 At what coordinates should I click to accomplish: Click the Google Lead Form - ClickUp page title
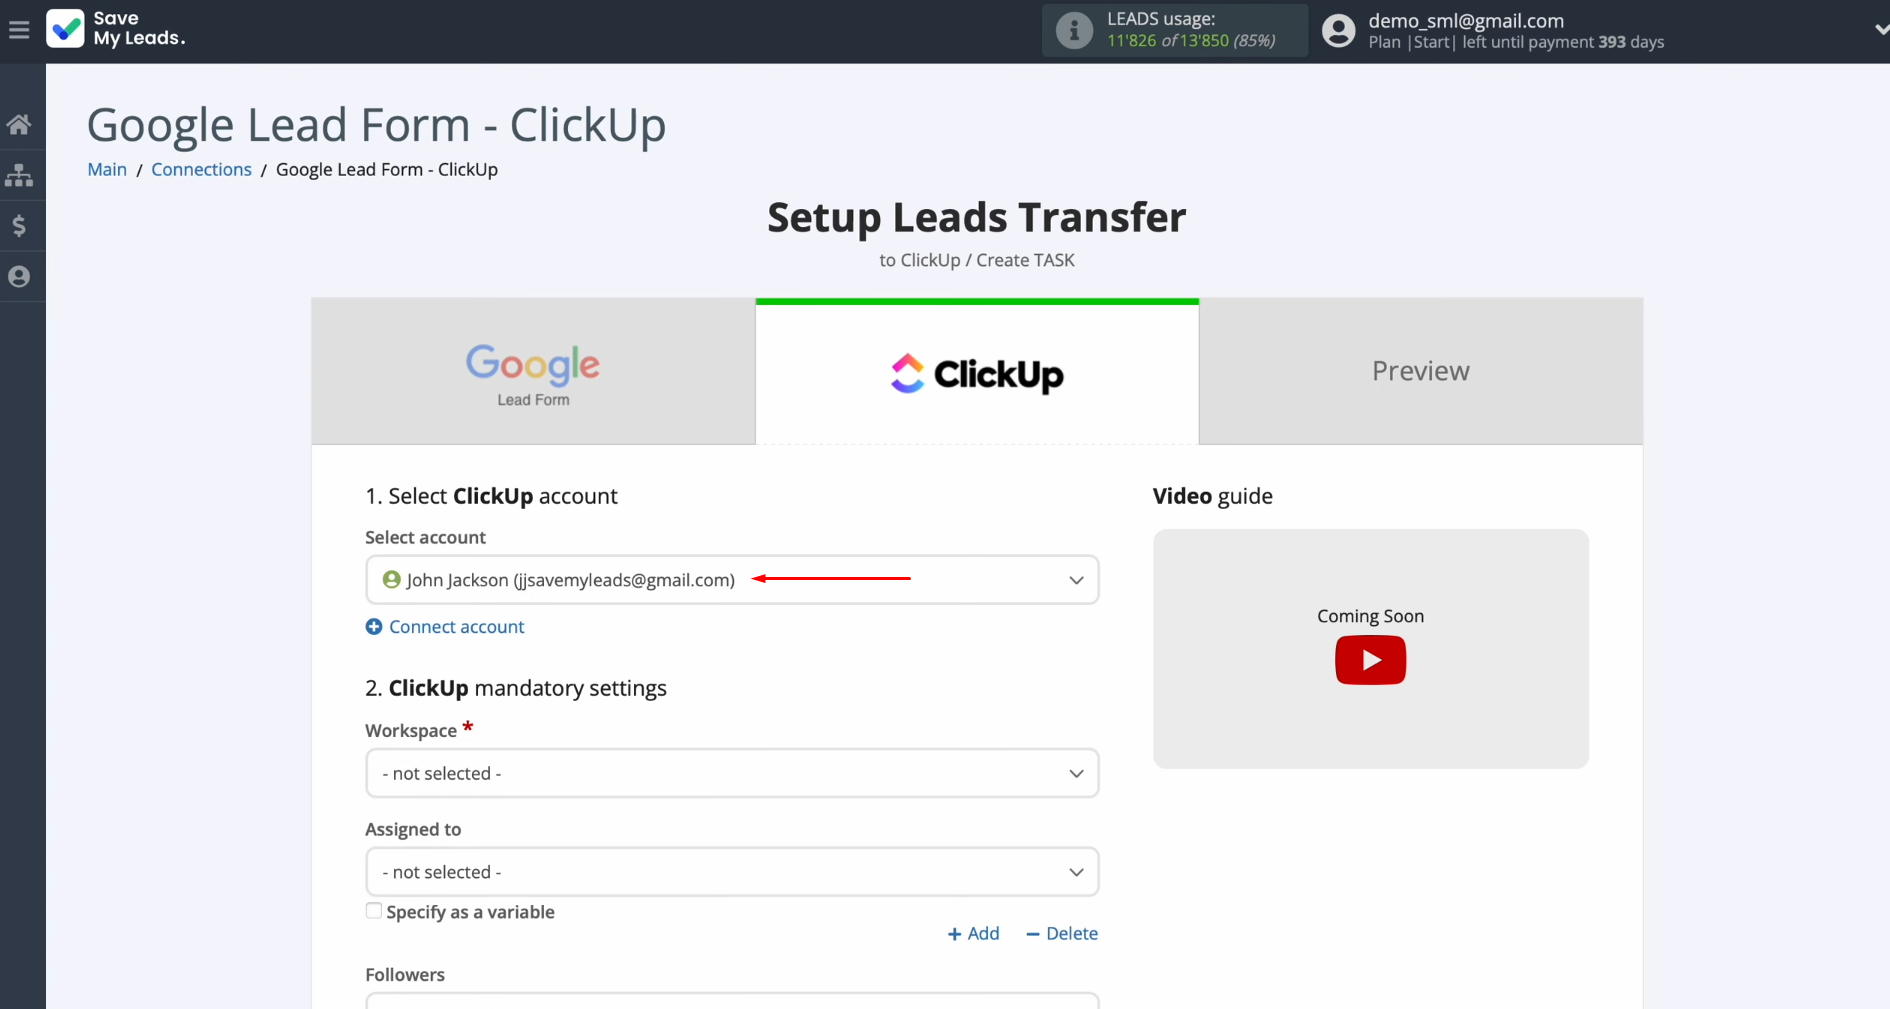(x=377, y=125)
